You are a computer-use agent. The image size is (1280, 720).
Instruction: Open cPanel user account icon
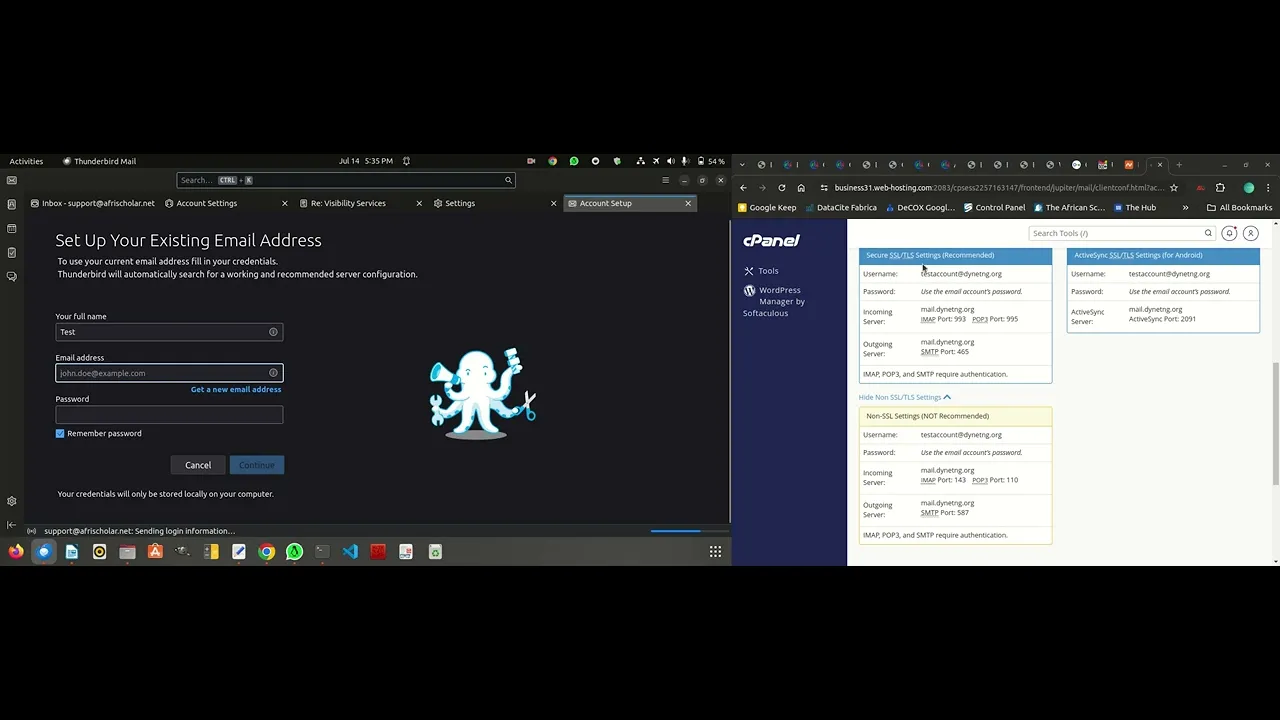[1250, 233]
